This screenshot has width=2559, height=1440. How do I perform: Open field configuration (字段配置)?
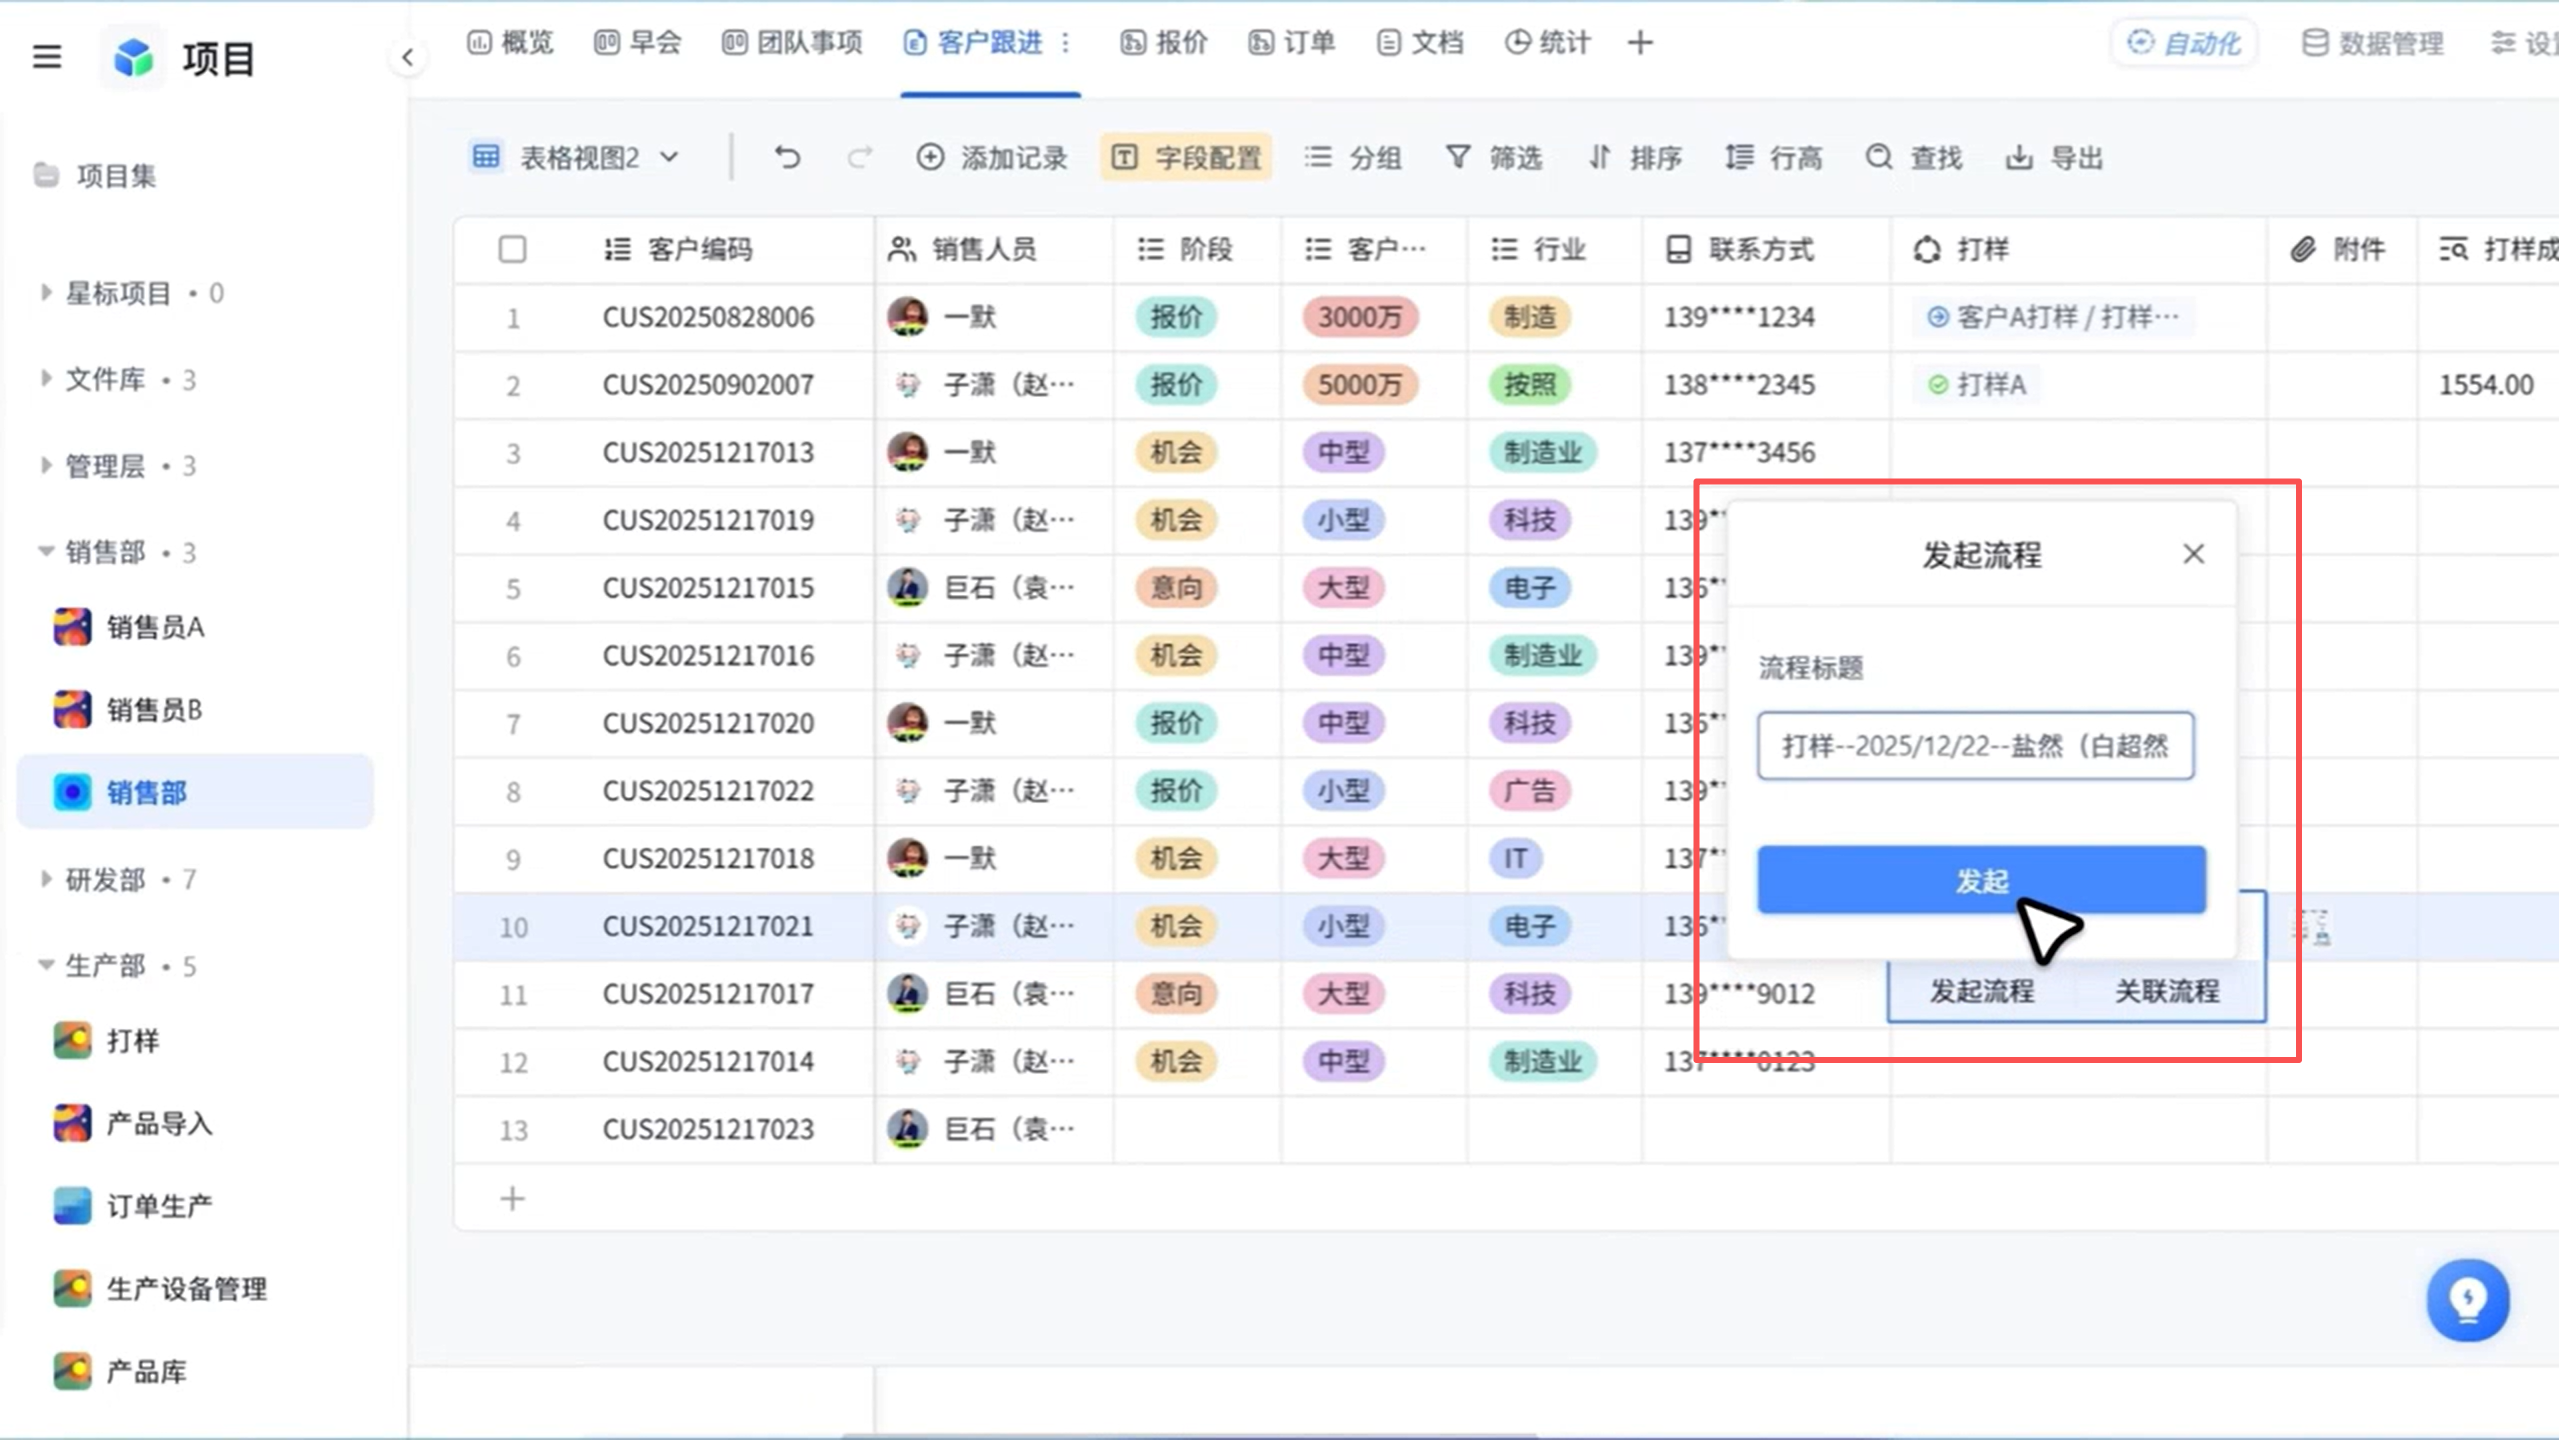[x=1186, y=157]
